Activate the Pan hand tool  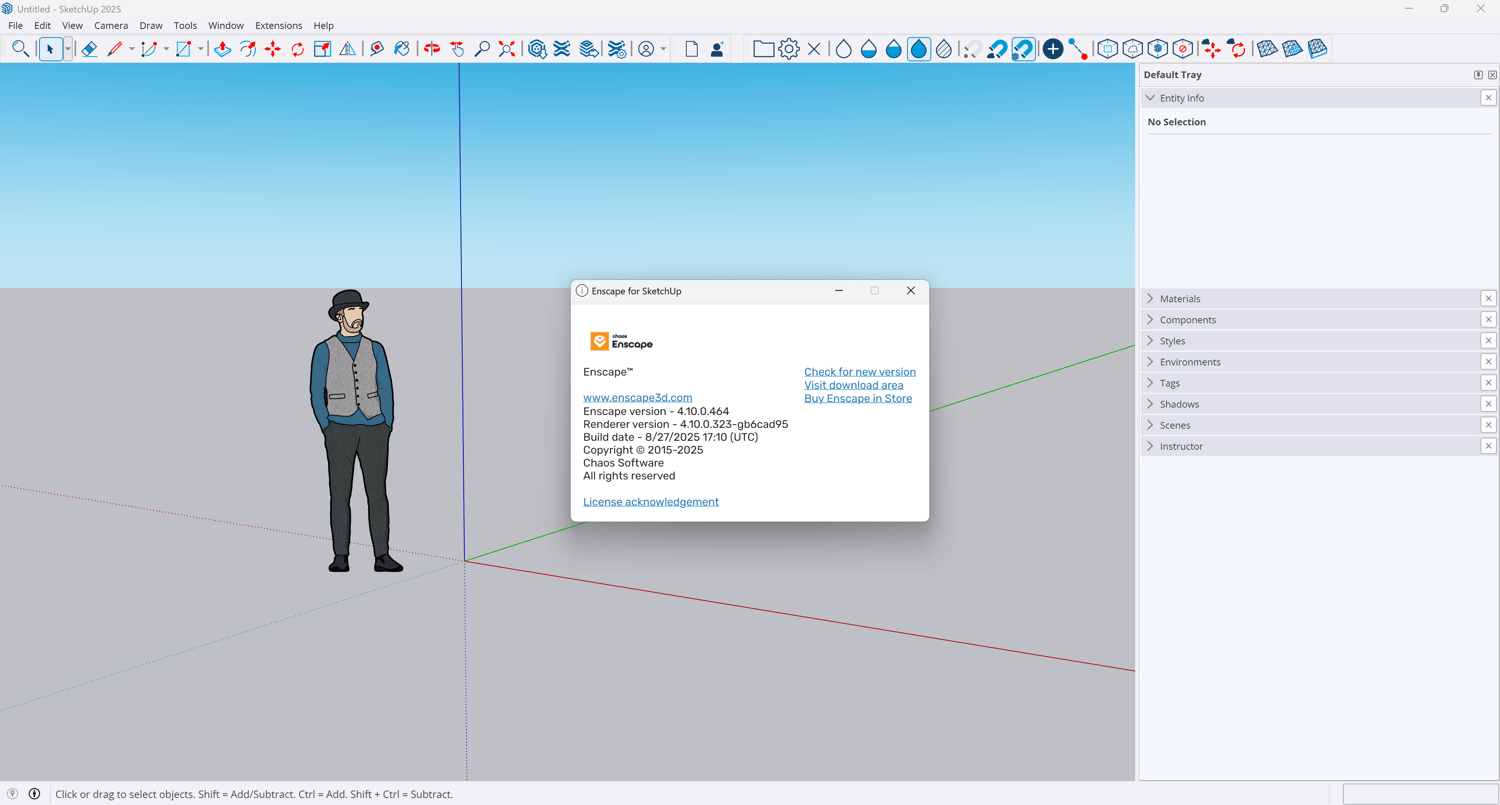tap(457, 49)
